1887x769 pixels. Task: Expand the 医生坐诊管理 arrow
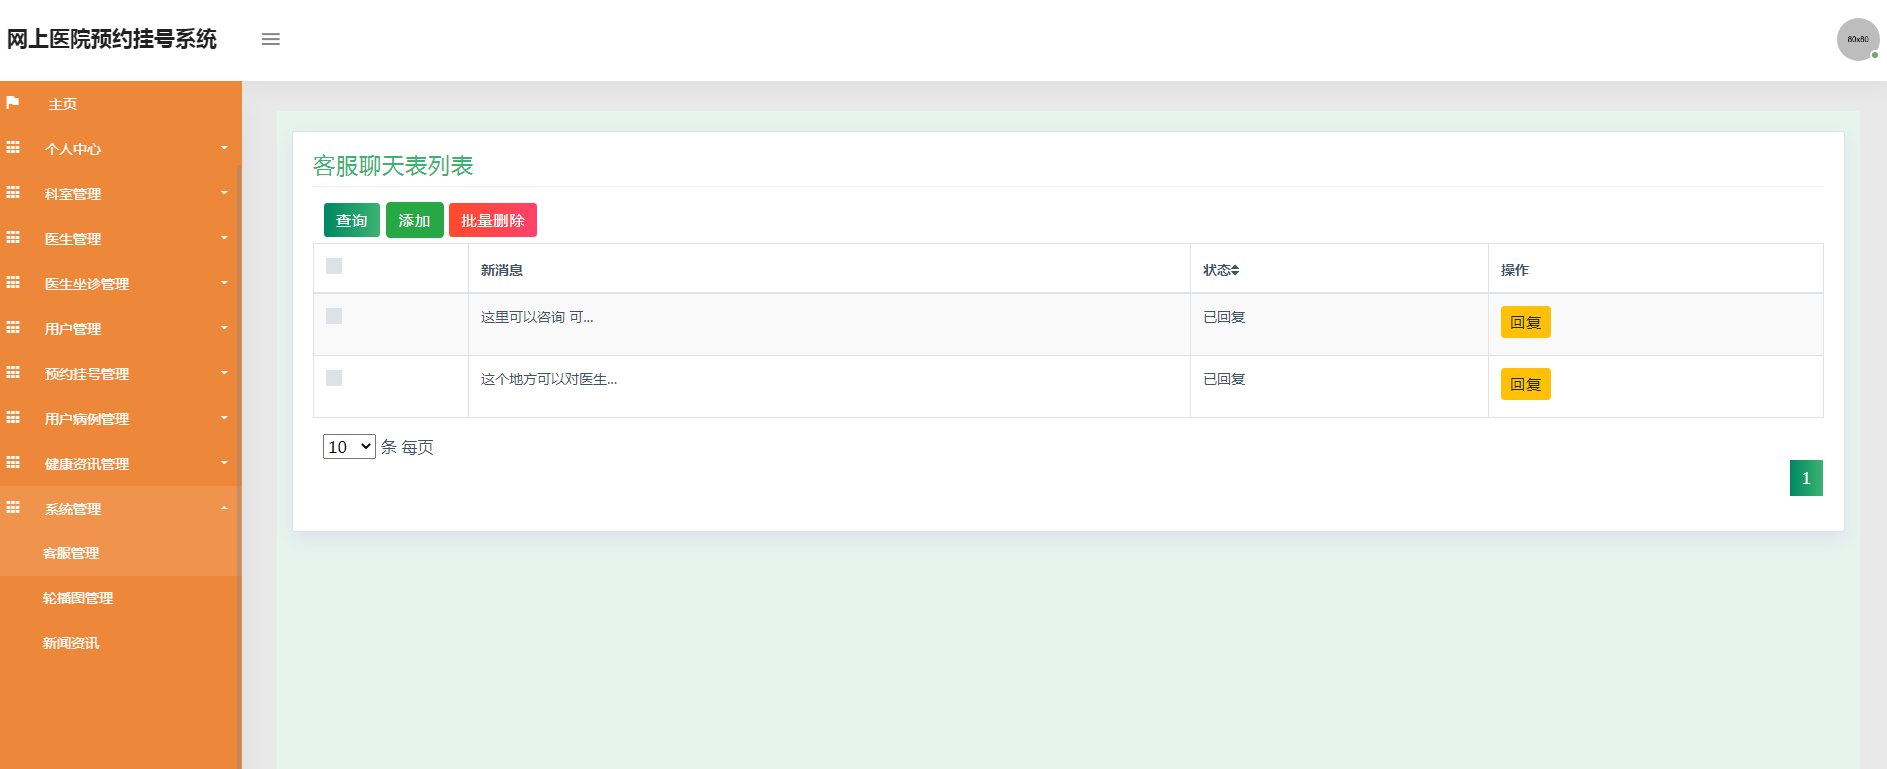click(224, 283)
